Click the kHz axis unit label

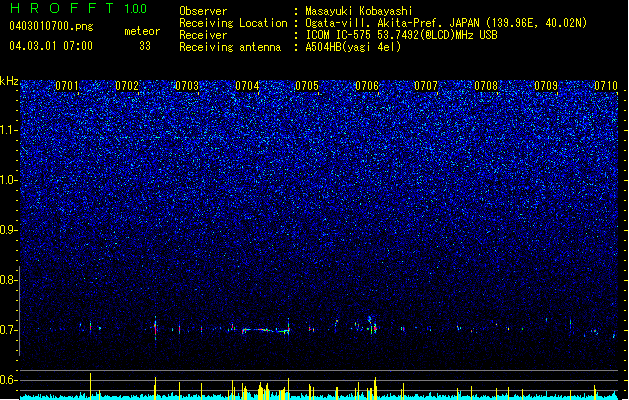(9, 81)
